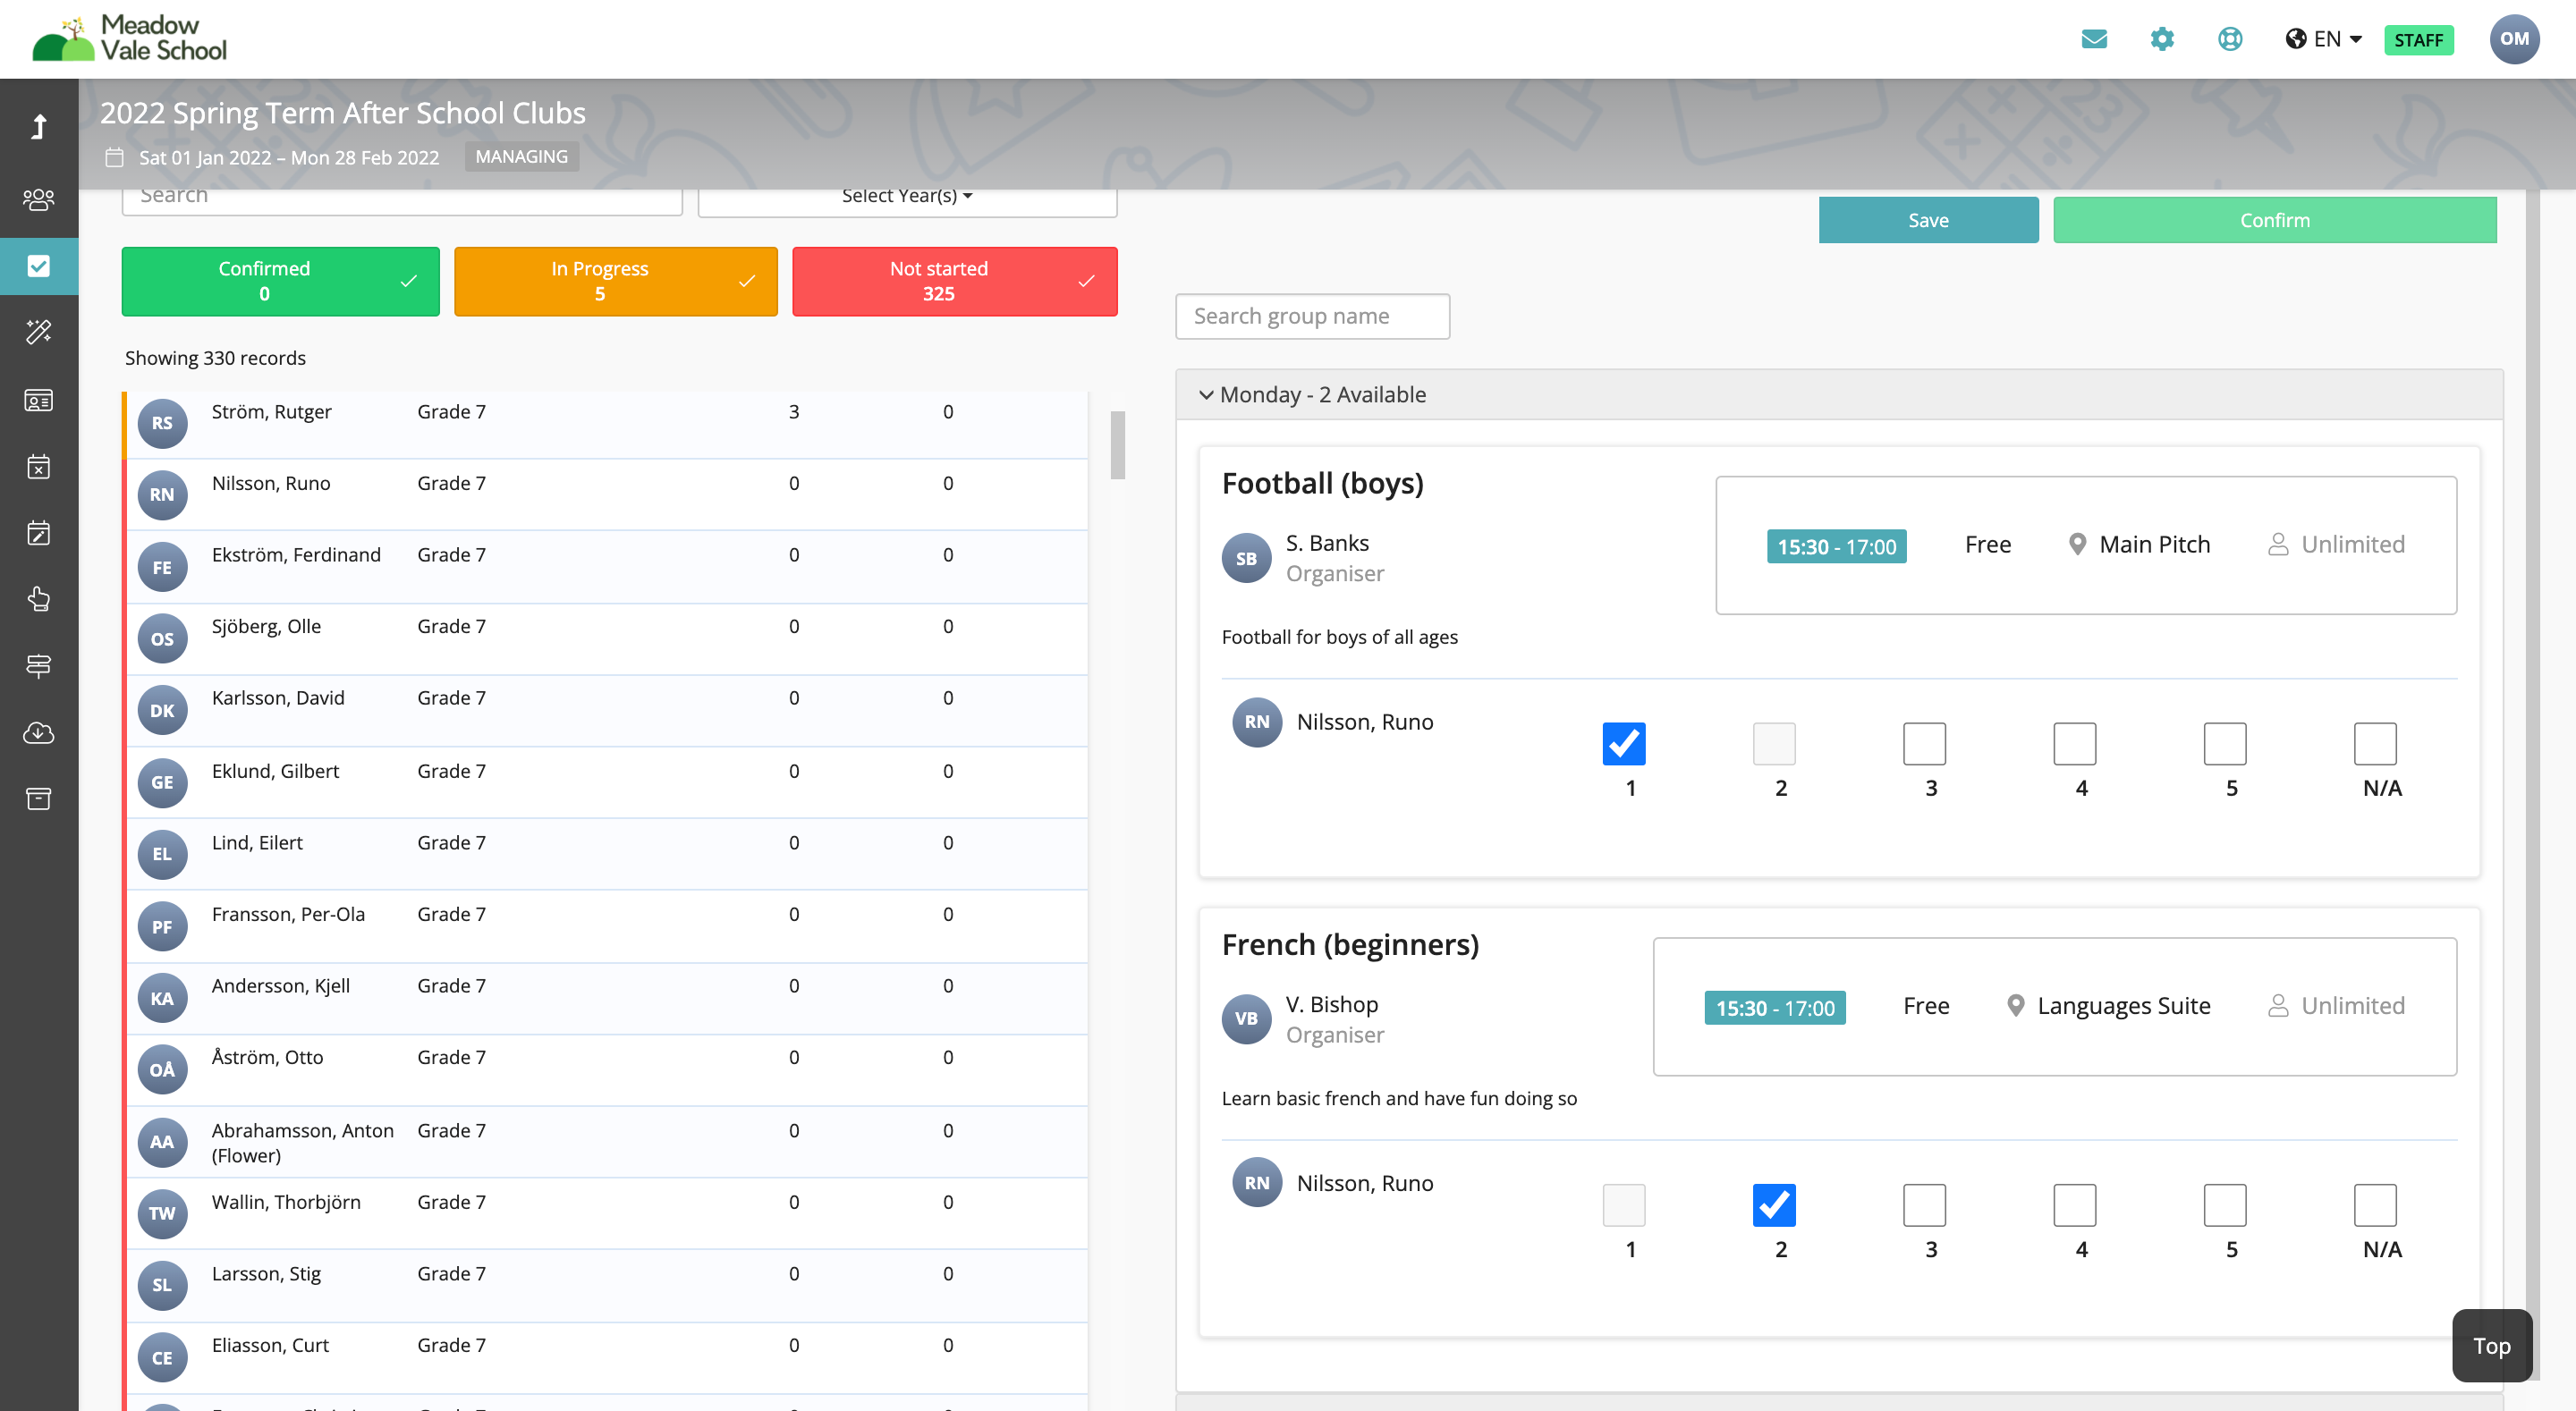
Task: Tick N/A for French (beginners)
Action: 2375,1205
